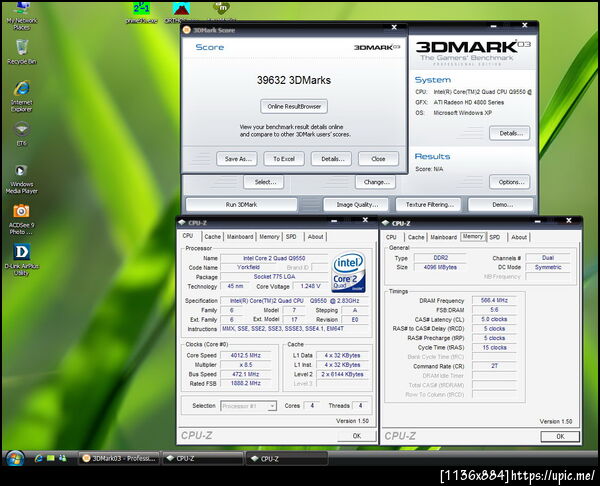Viewport: 600px width, 486px height.
Task: Click Run 3DMark button
Action: [x=241, y=205]
